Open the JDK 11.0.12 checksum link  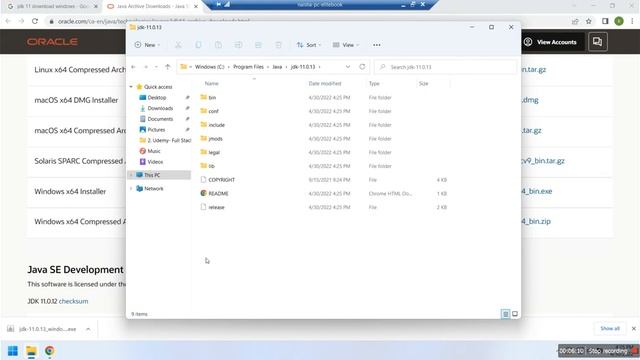click(x=73, y=301)
